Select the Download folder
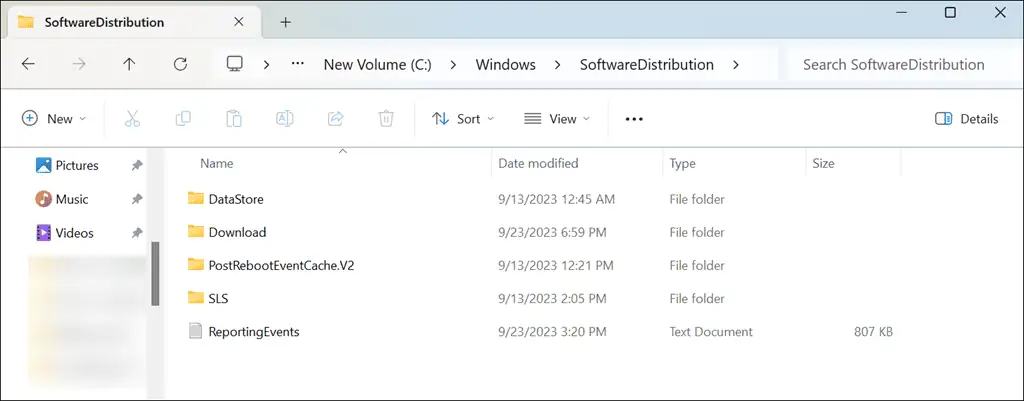1024x401 pixels. coord(237,232)
